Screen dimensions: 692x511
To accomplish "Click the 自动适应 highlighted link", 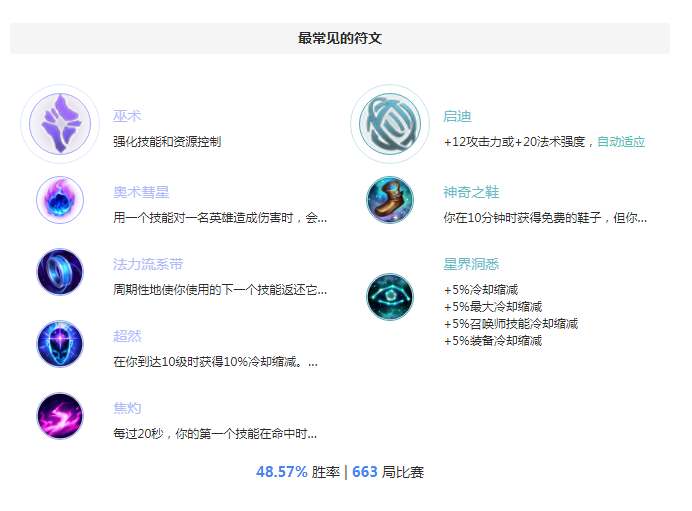I will pyautogui.click(x=621, y=142).
